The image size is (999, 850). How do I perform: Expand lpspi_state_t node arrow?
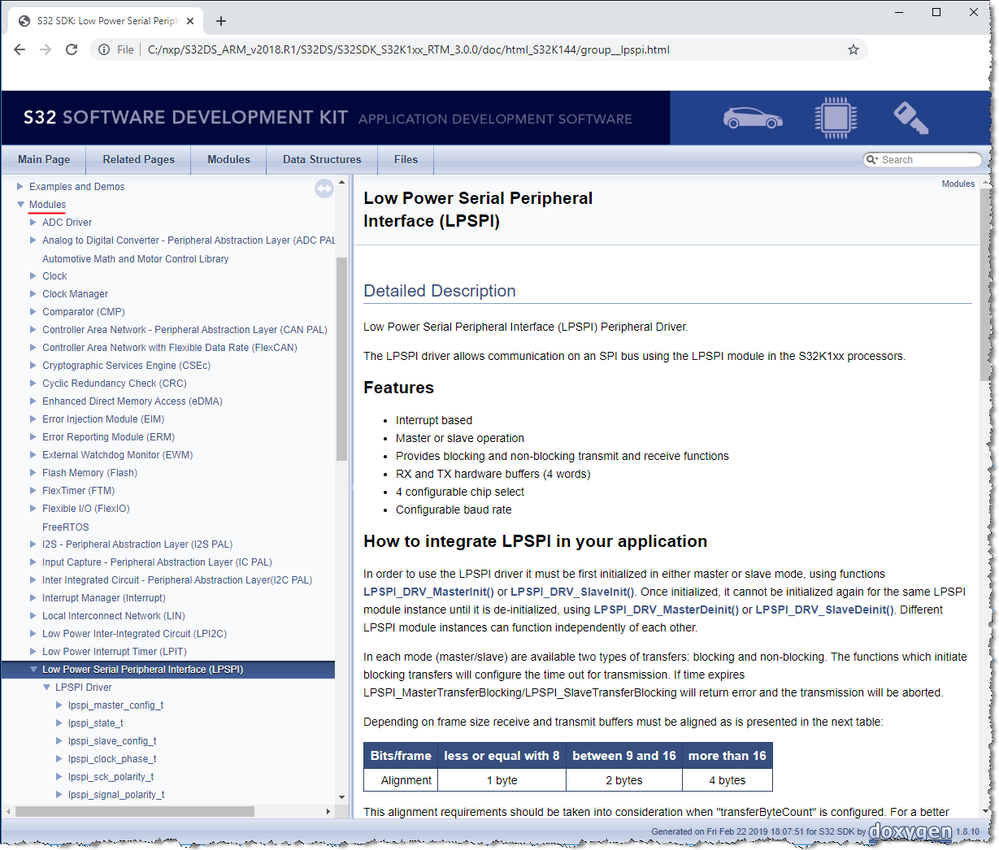59,723
